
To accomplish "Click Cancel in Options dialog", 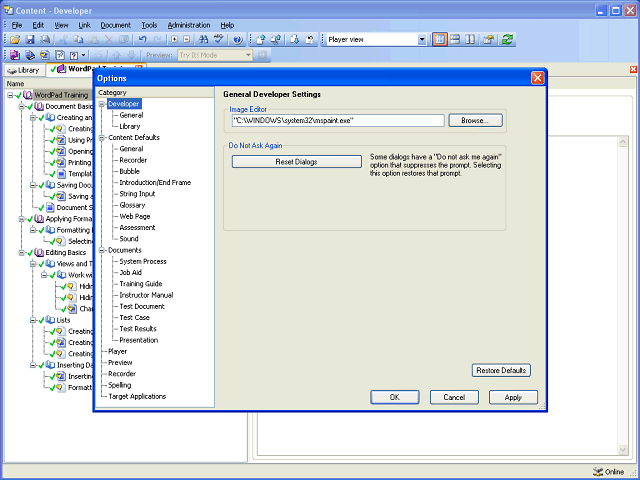I will point(454,397).
